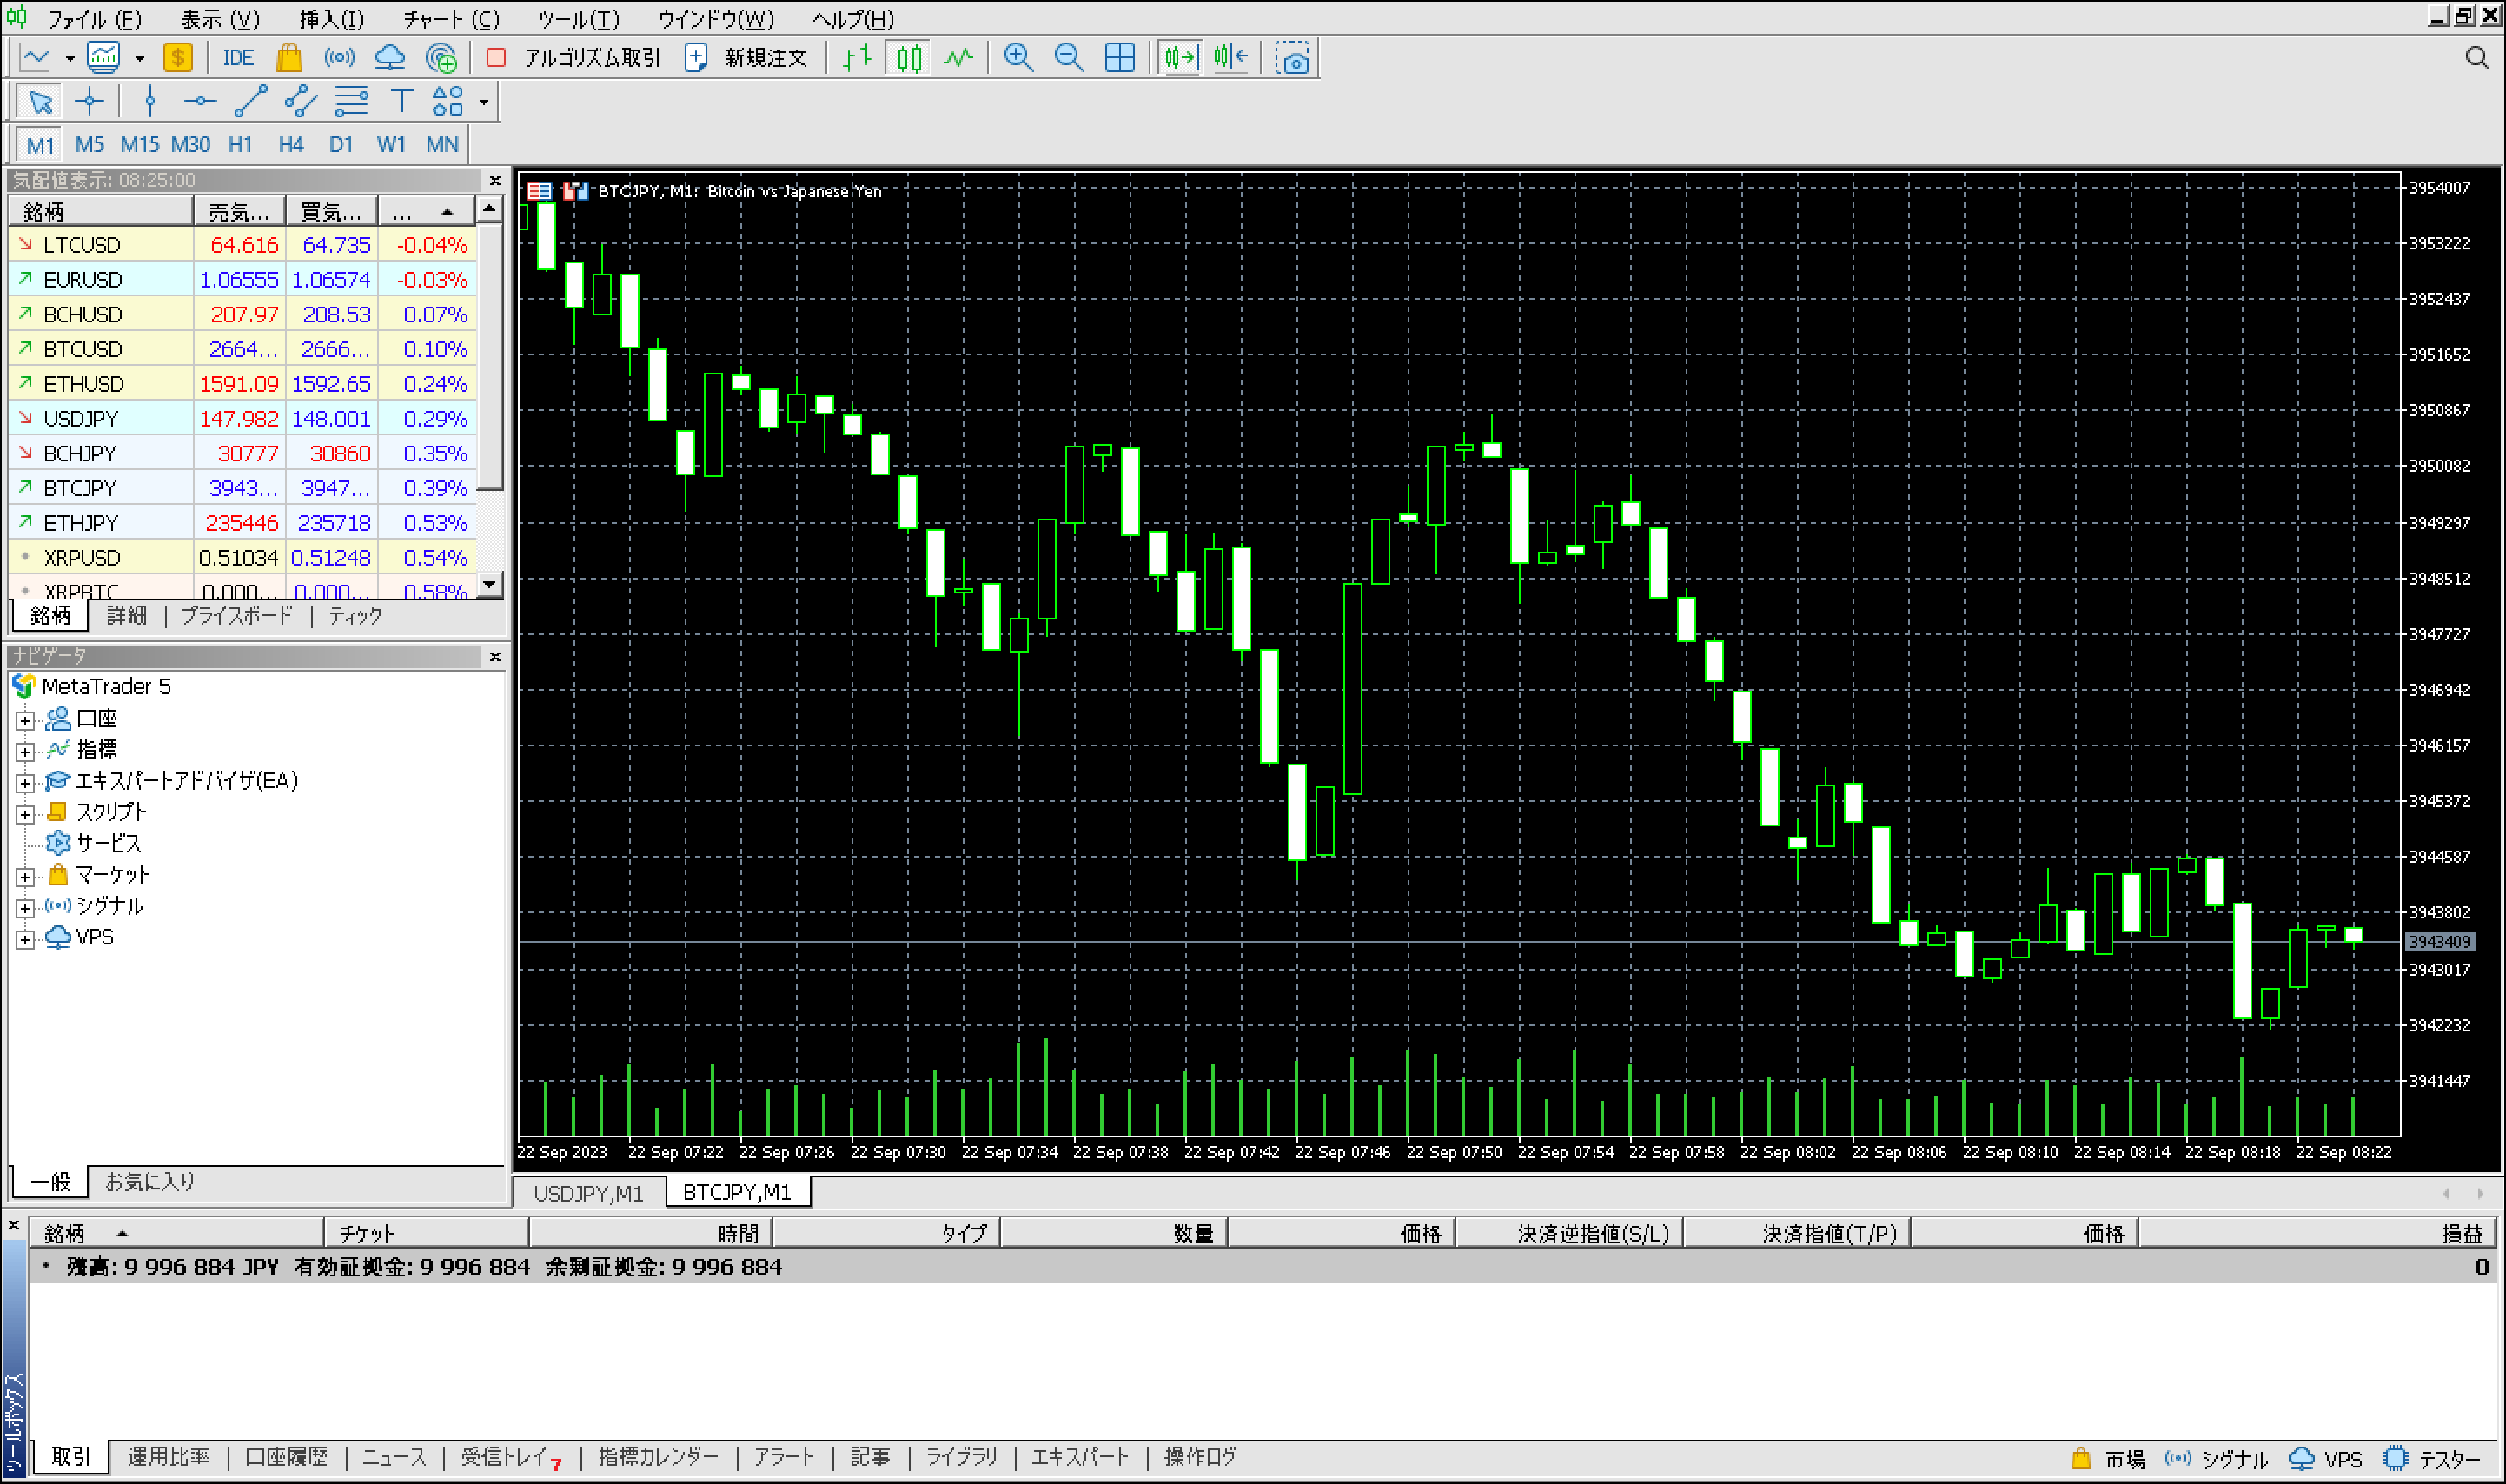Open the objects tool dropdown arrow
2506x1484 pixels.
pos(484,102)
